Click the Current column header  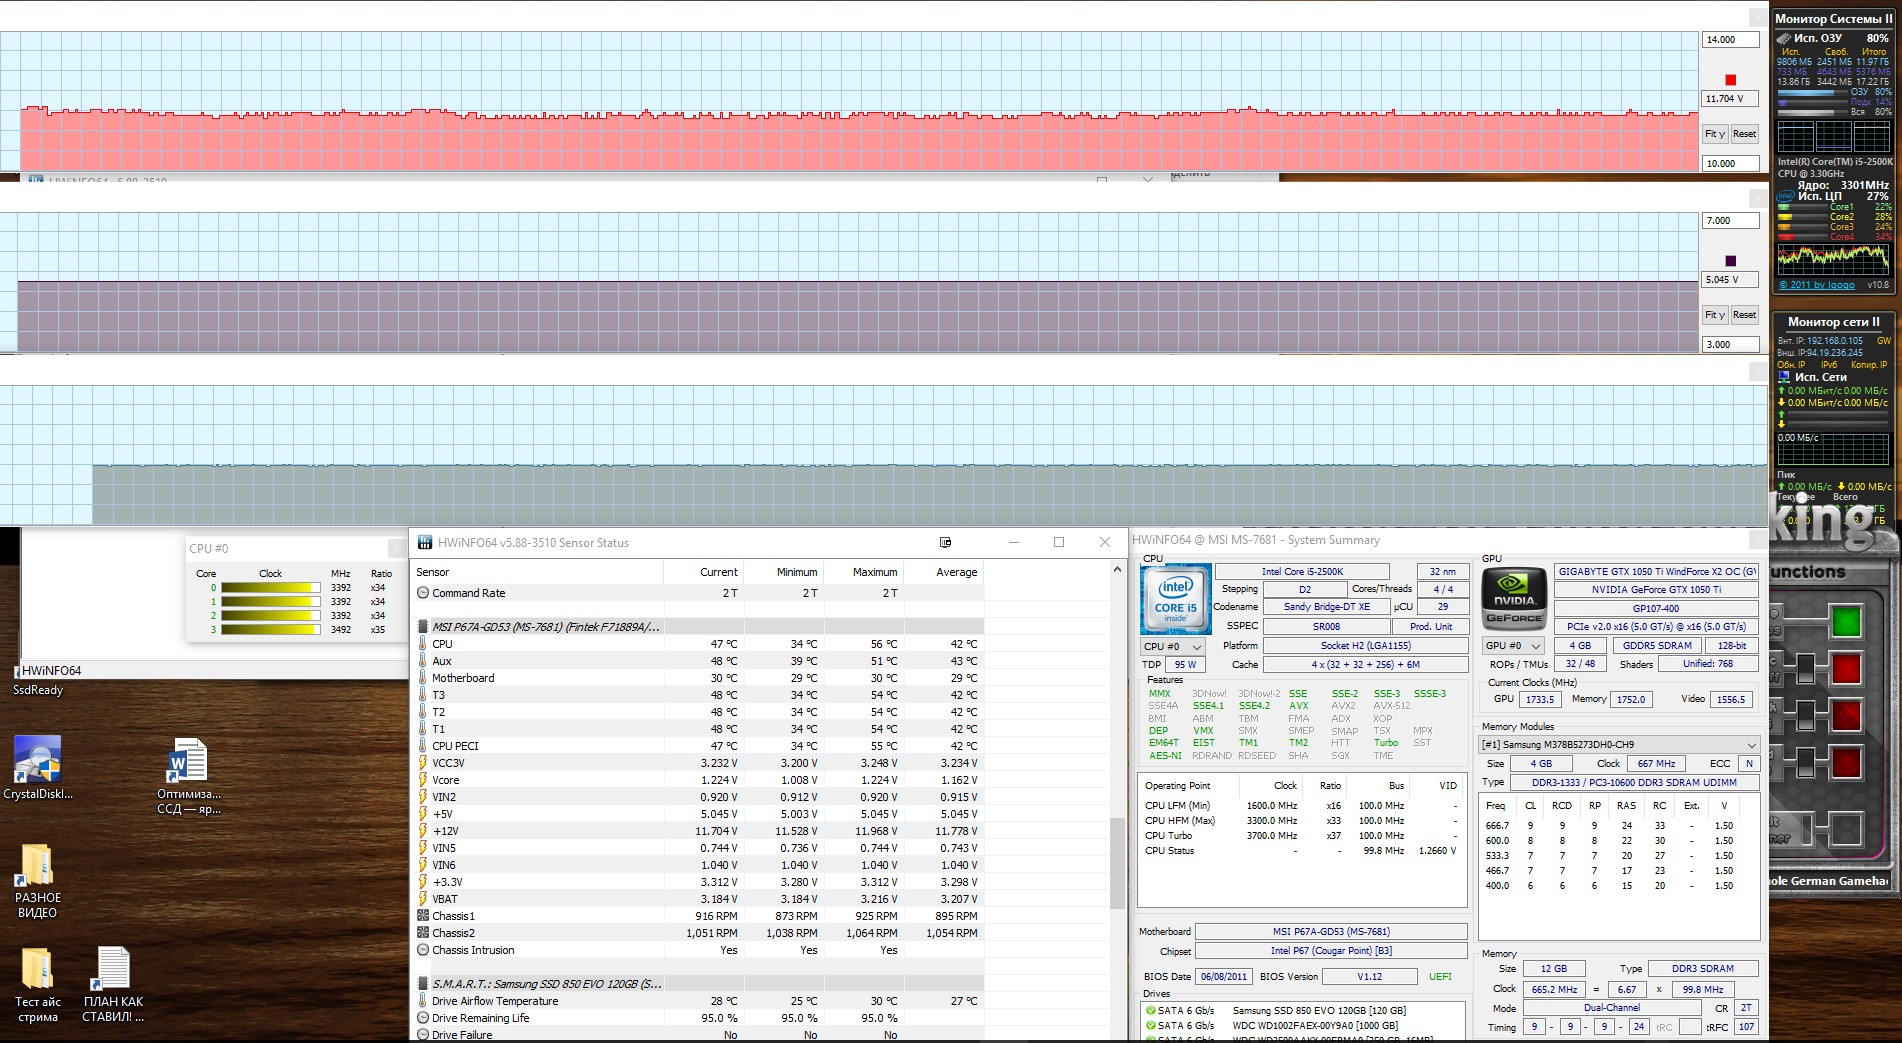pyautogui.click(x=703, y=572)
